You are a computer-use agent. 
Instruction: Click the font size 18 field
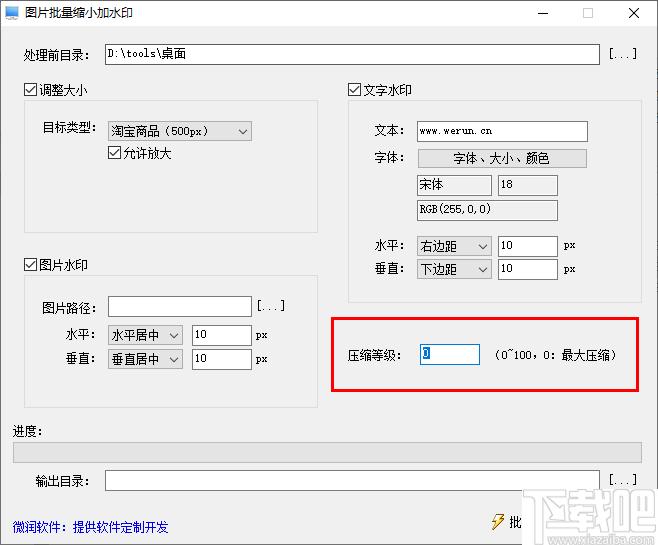[527, 185]
